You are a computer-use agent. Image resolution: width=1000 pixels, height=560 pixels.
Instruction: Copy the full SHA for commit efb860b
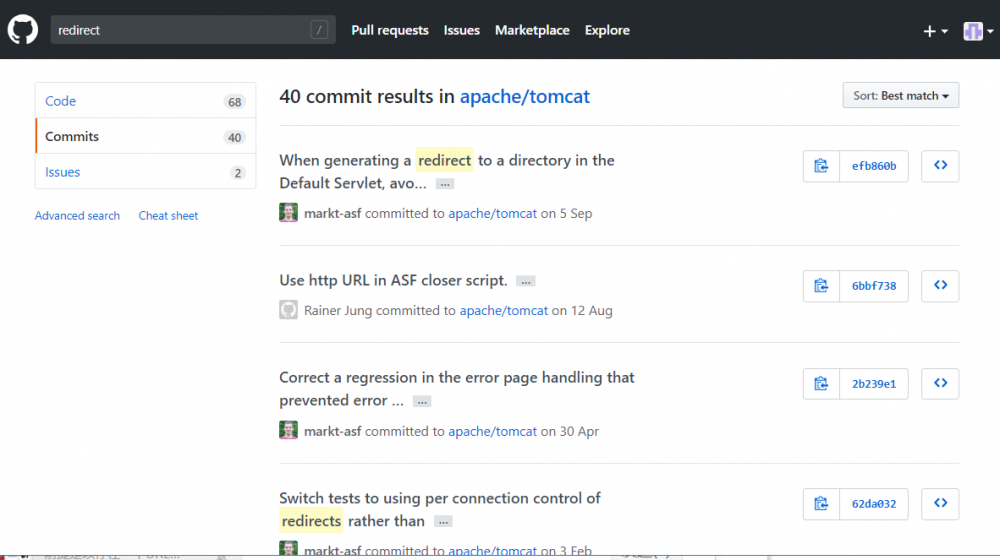pos(821,166)
